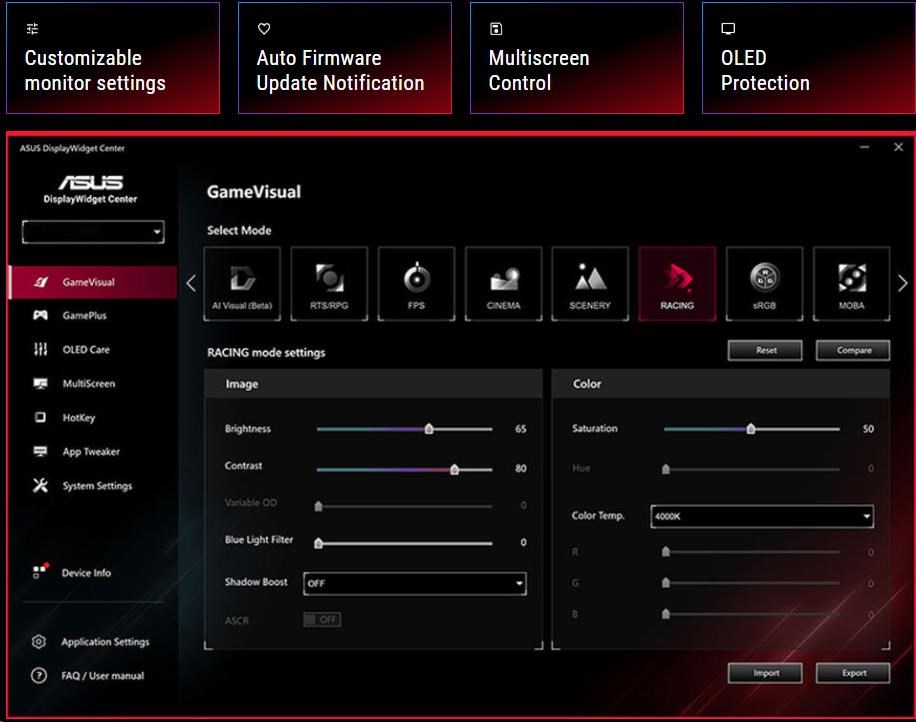Select the AI Visual (Beta) mode
The height and width of the screenshot is (722, 916).
pyautogui.click(x=244, y=283)
